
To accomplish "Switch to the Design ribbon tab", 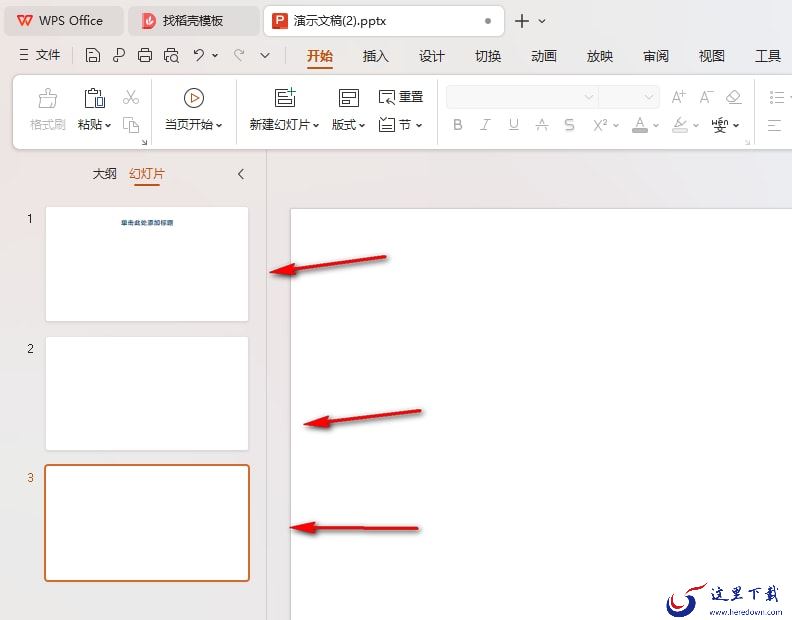I will coord(432,56).
